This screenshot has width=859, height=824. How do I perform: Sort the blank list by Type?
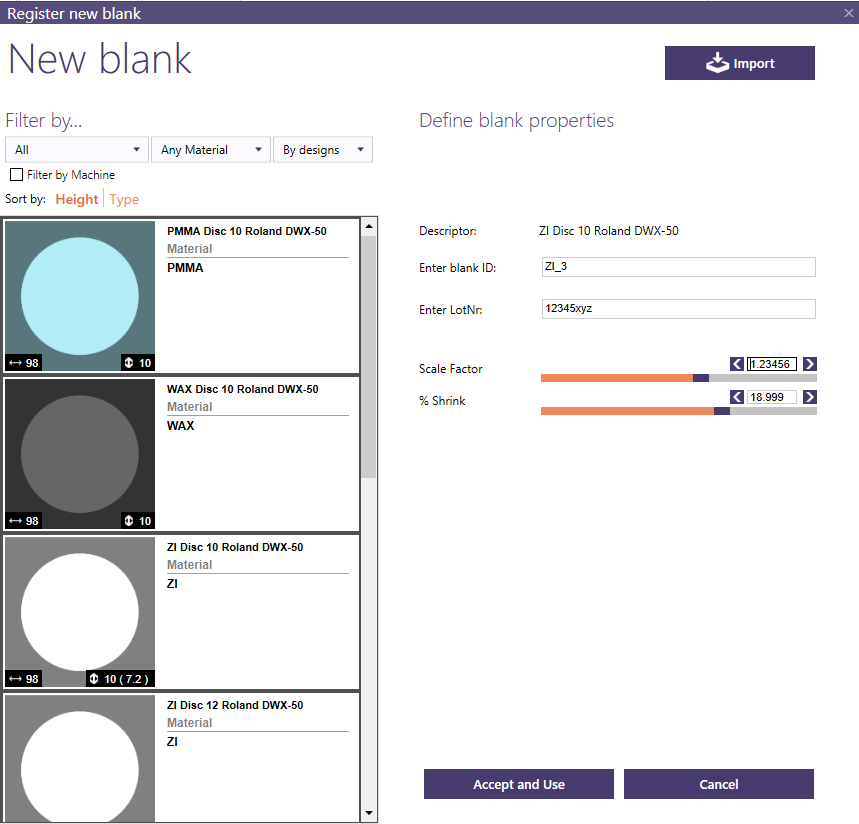click(x=124, y=199)
